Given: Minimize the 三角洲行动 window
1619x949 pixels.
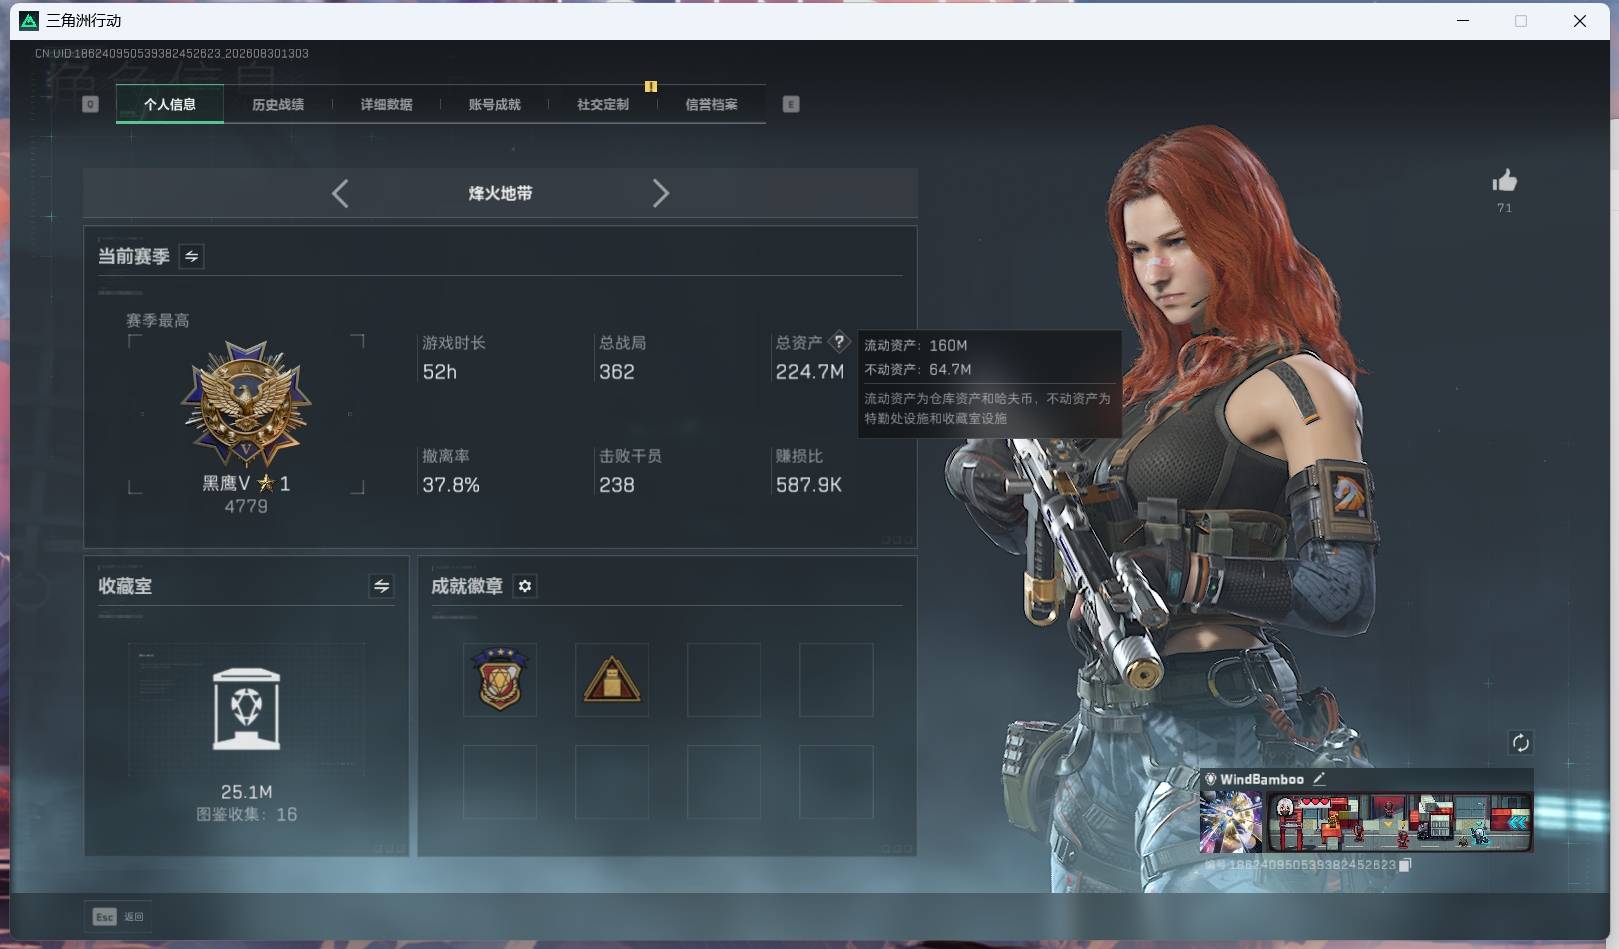Looking at the screenshot, I should pyautogui.click(x=1463, y=20).
